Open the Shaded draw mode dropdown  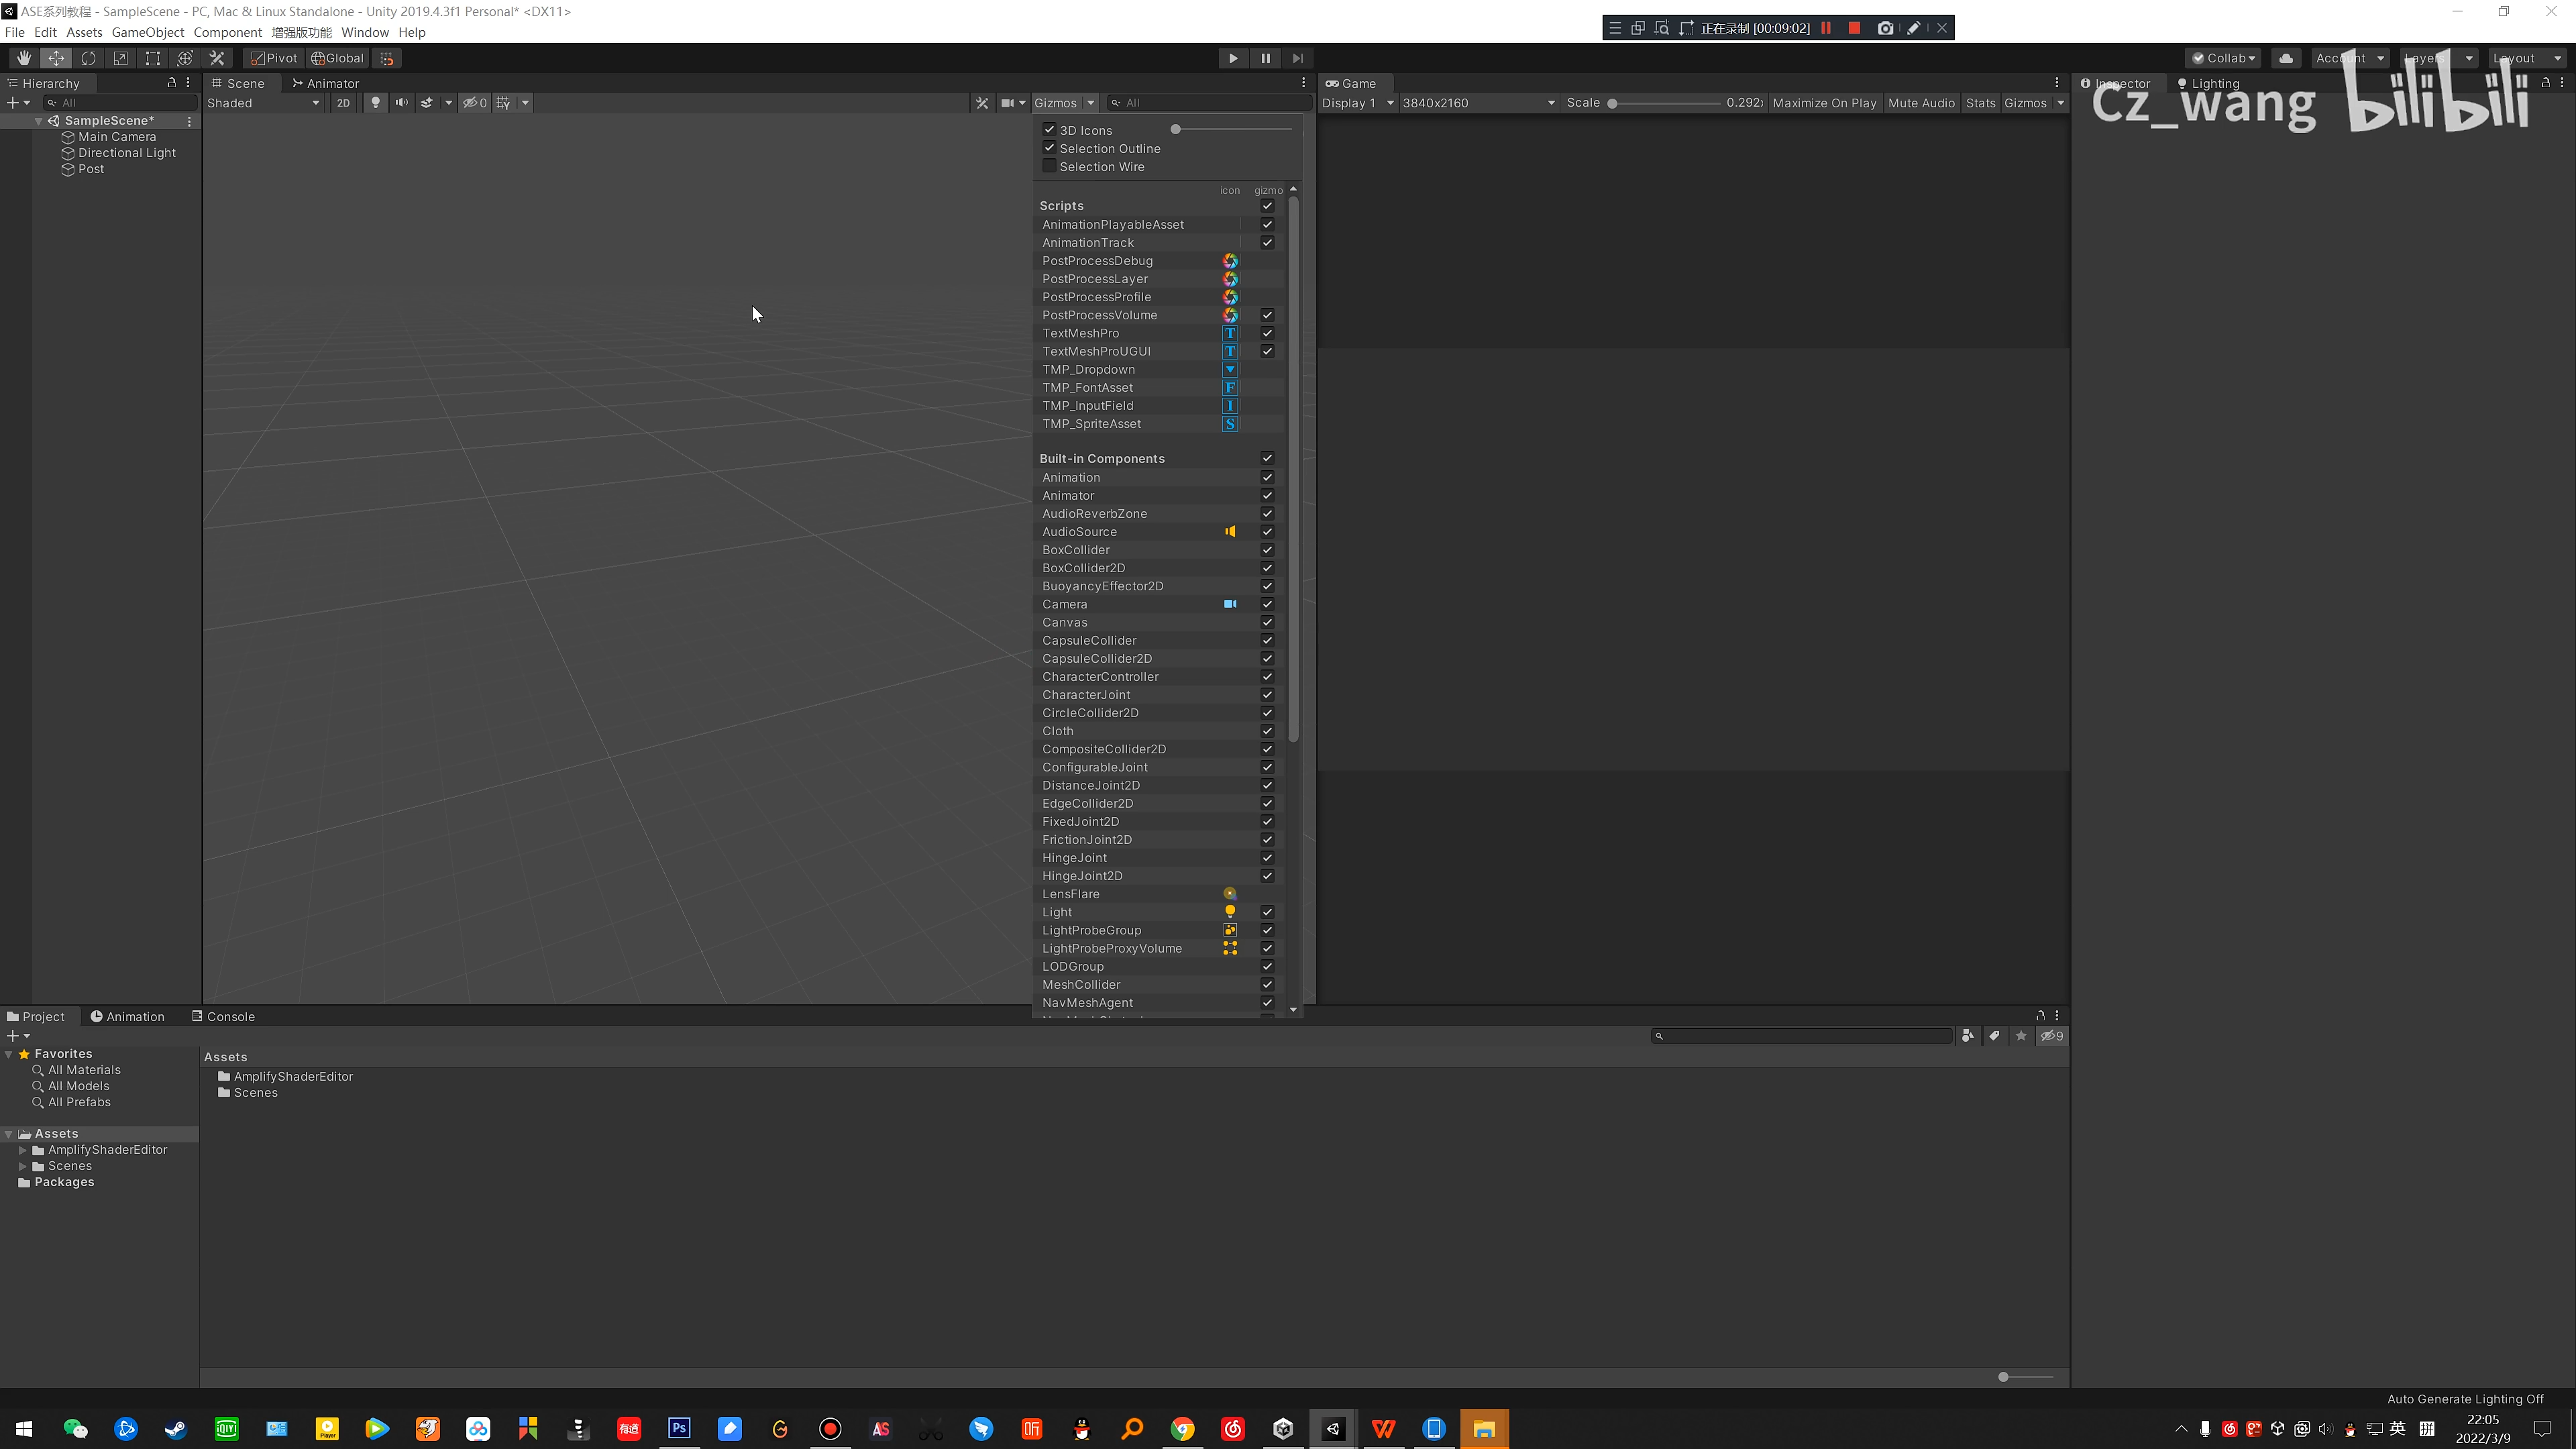[263, 103]
